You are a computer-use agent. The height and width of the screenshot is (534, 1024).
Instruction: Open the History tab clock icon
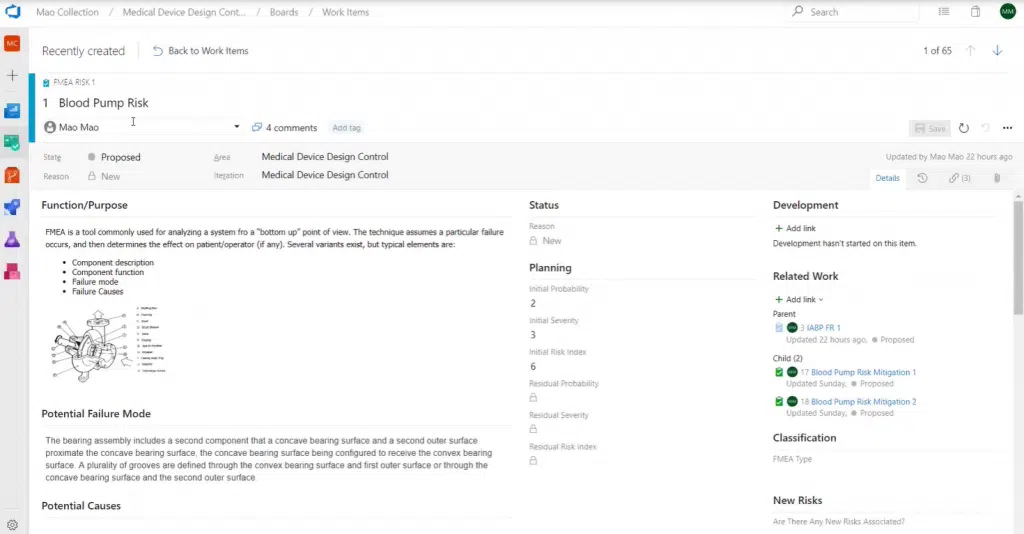pyautogui.click(x=922, y=178)
